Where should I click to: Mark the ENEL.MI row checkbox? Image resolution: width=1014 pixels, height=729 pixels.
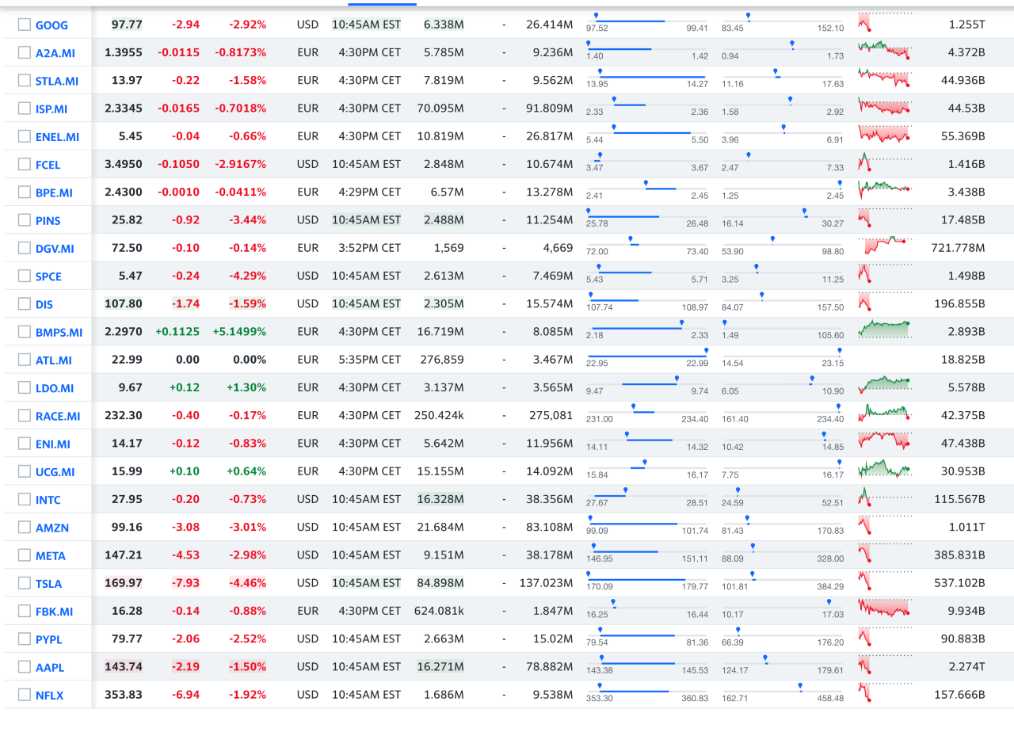click(24, 136)
